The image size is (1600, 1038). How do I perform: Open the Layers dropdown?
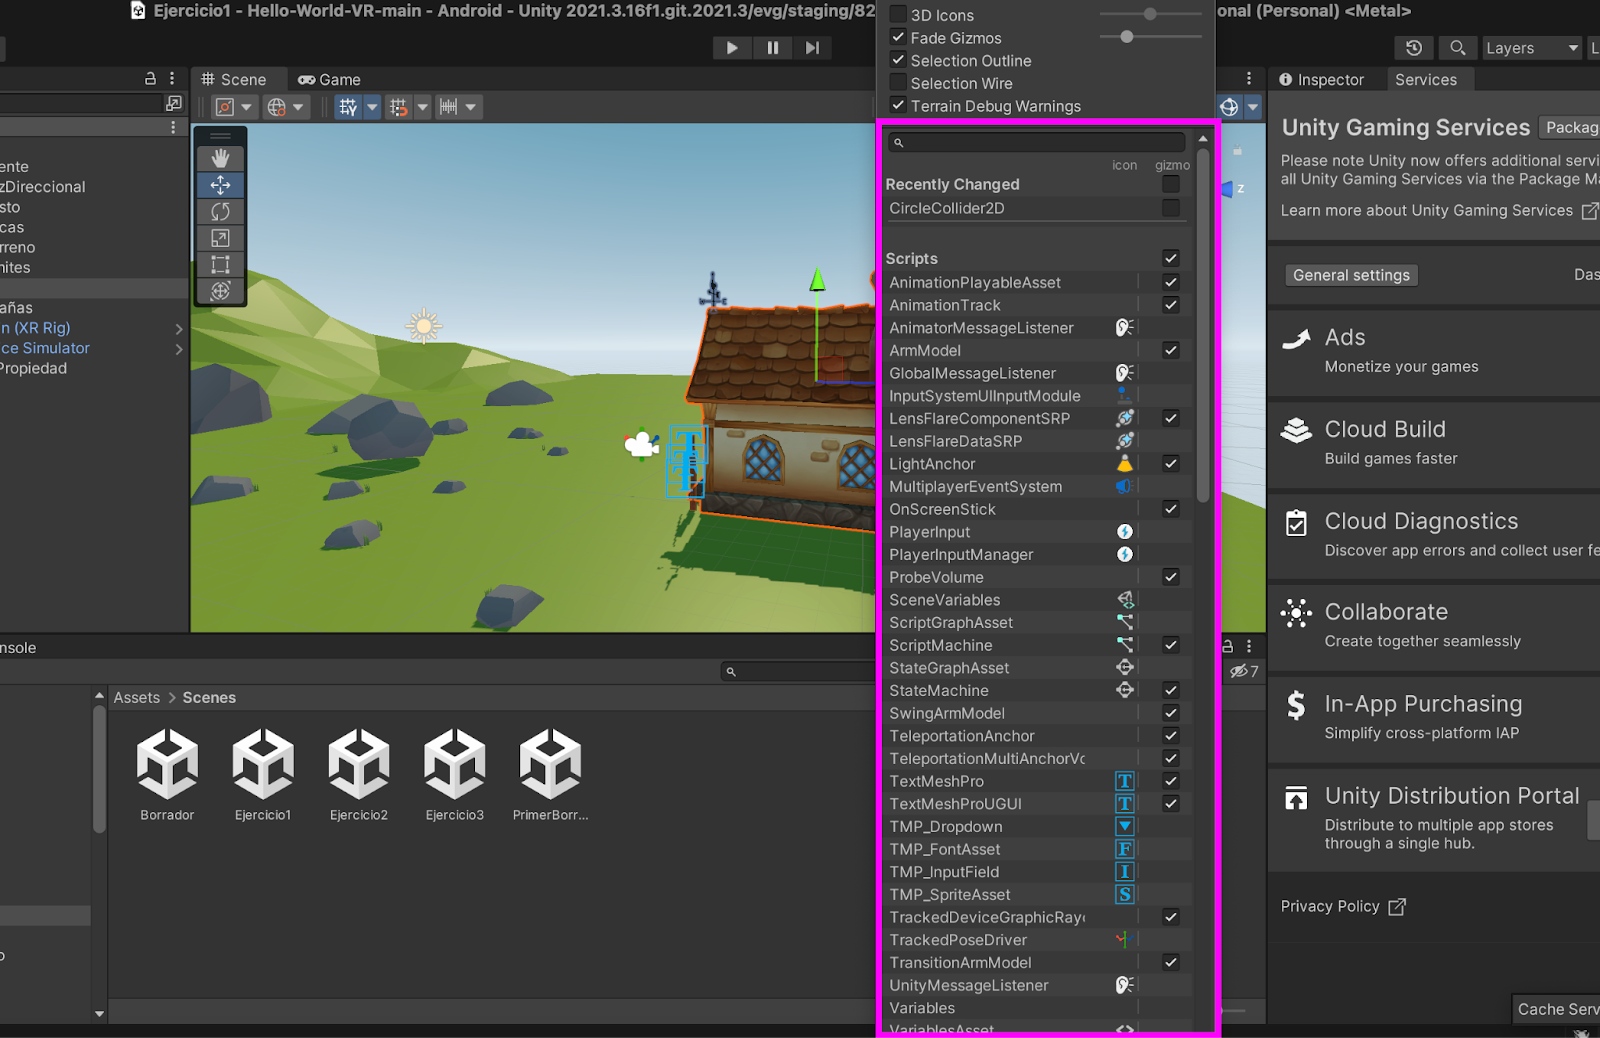(x=1530, y=48)
